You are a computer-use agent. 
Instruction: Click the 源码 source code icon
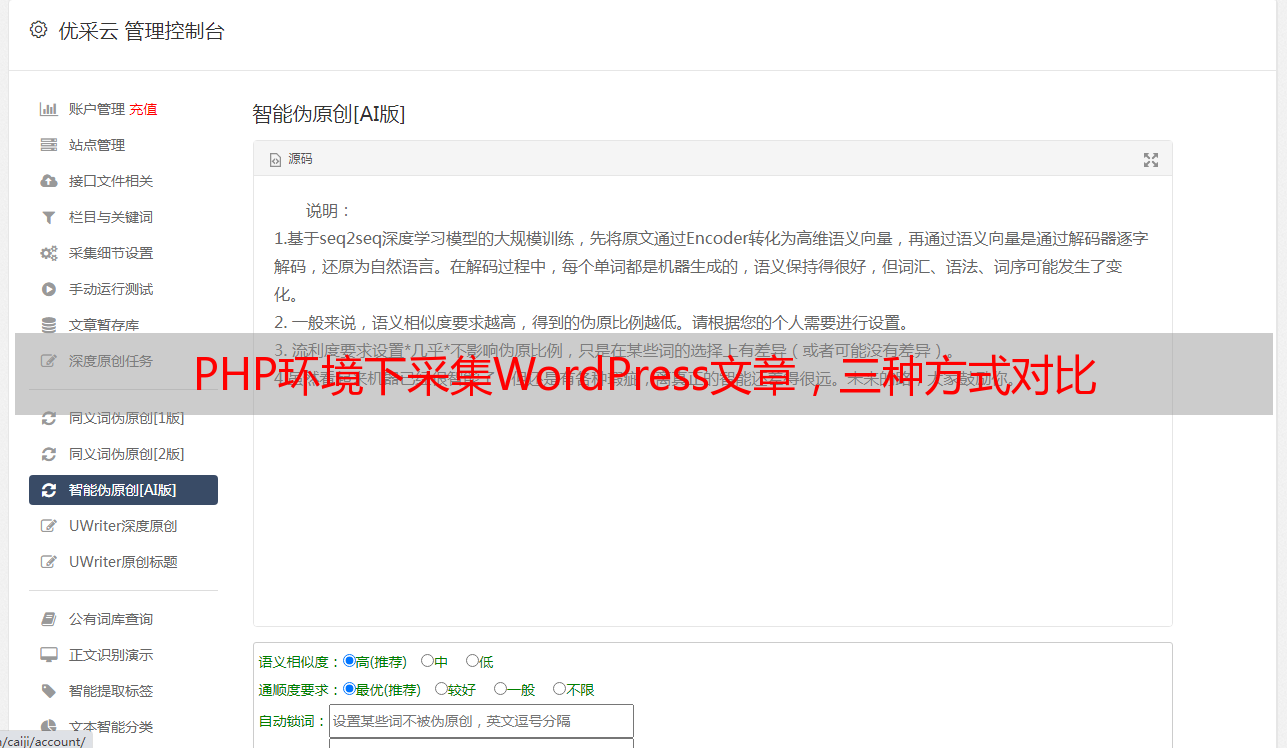(x=275, y=160)
